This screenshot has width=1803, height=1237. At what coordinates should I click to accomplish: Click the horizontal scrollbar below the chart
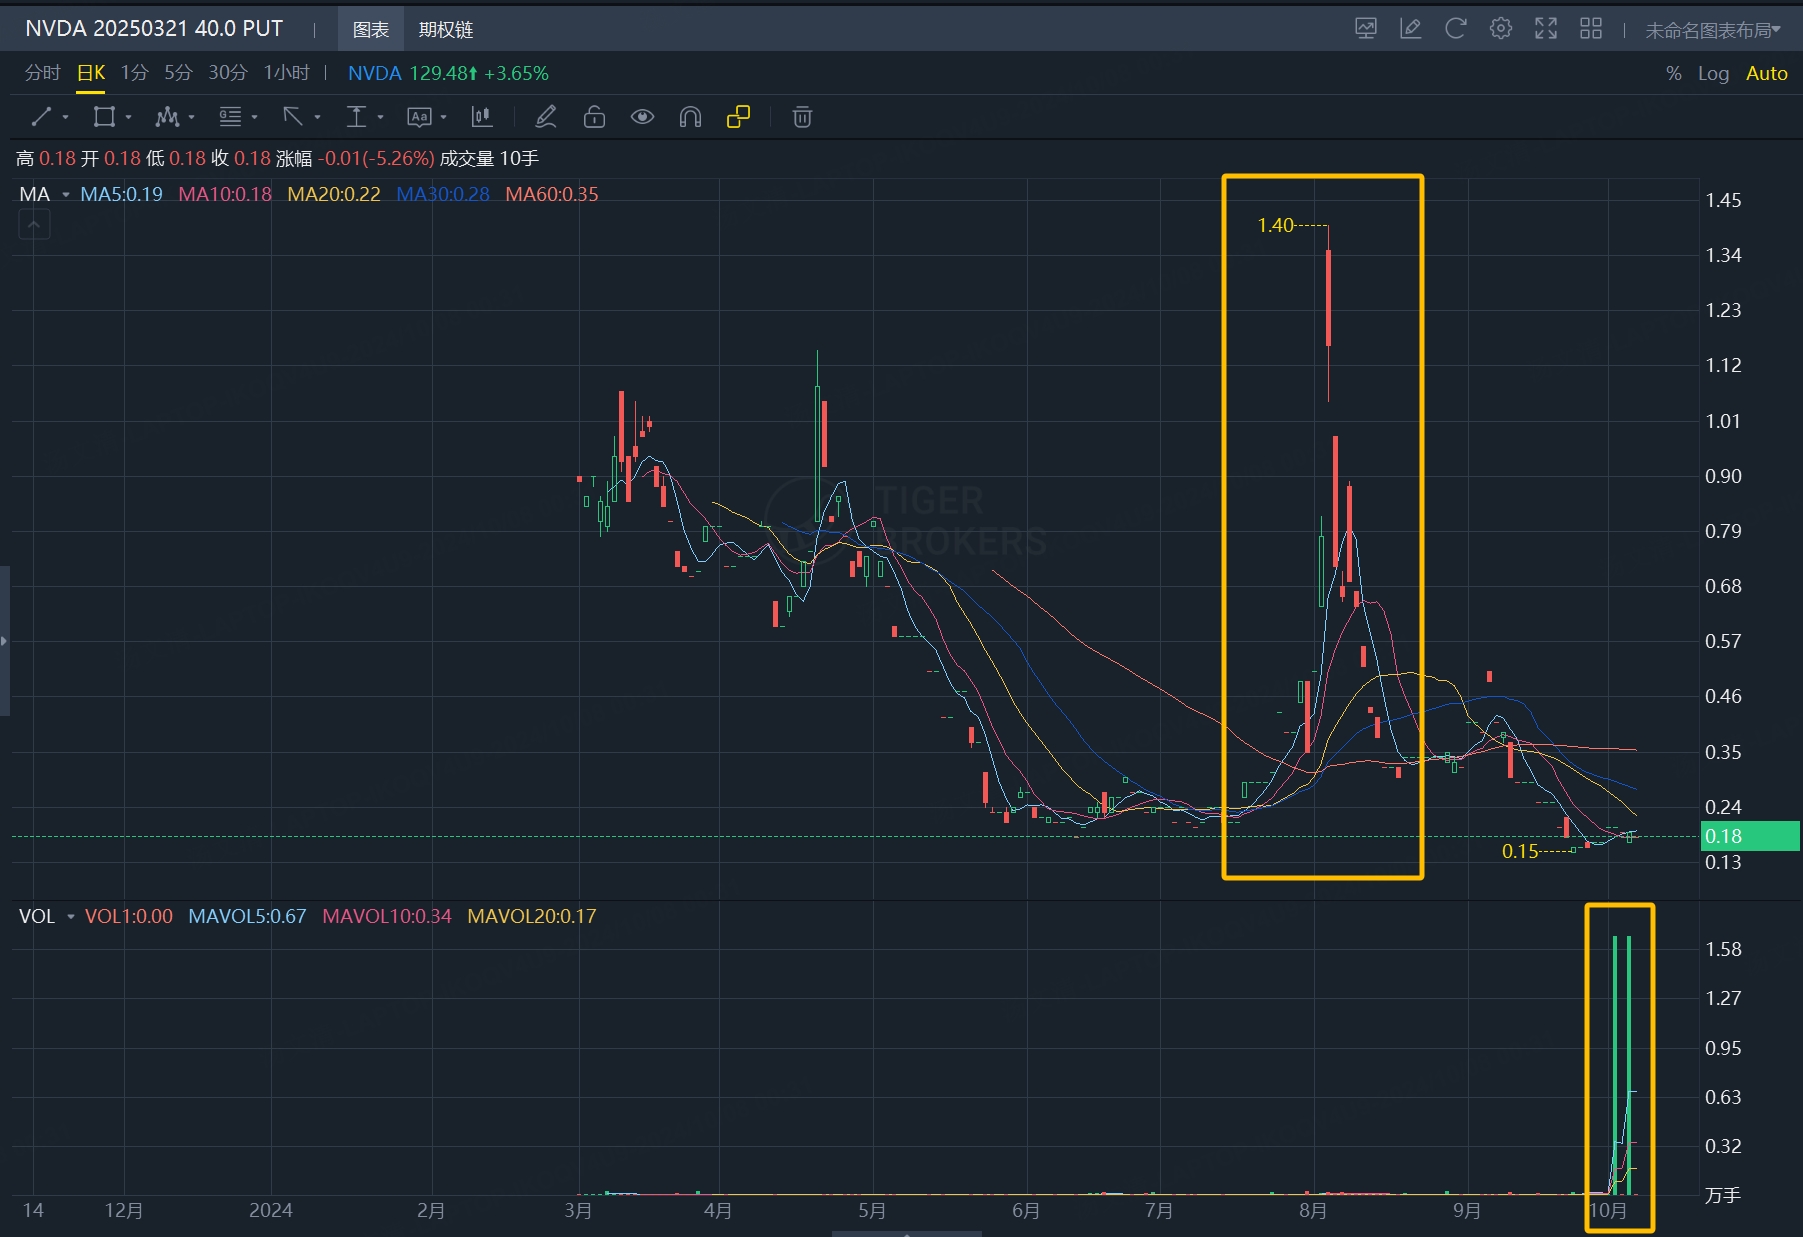tap(906, 1233)
